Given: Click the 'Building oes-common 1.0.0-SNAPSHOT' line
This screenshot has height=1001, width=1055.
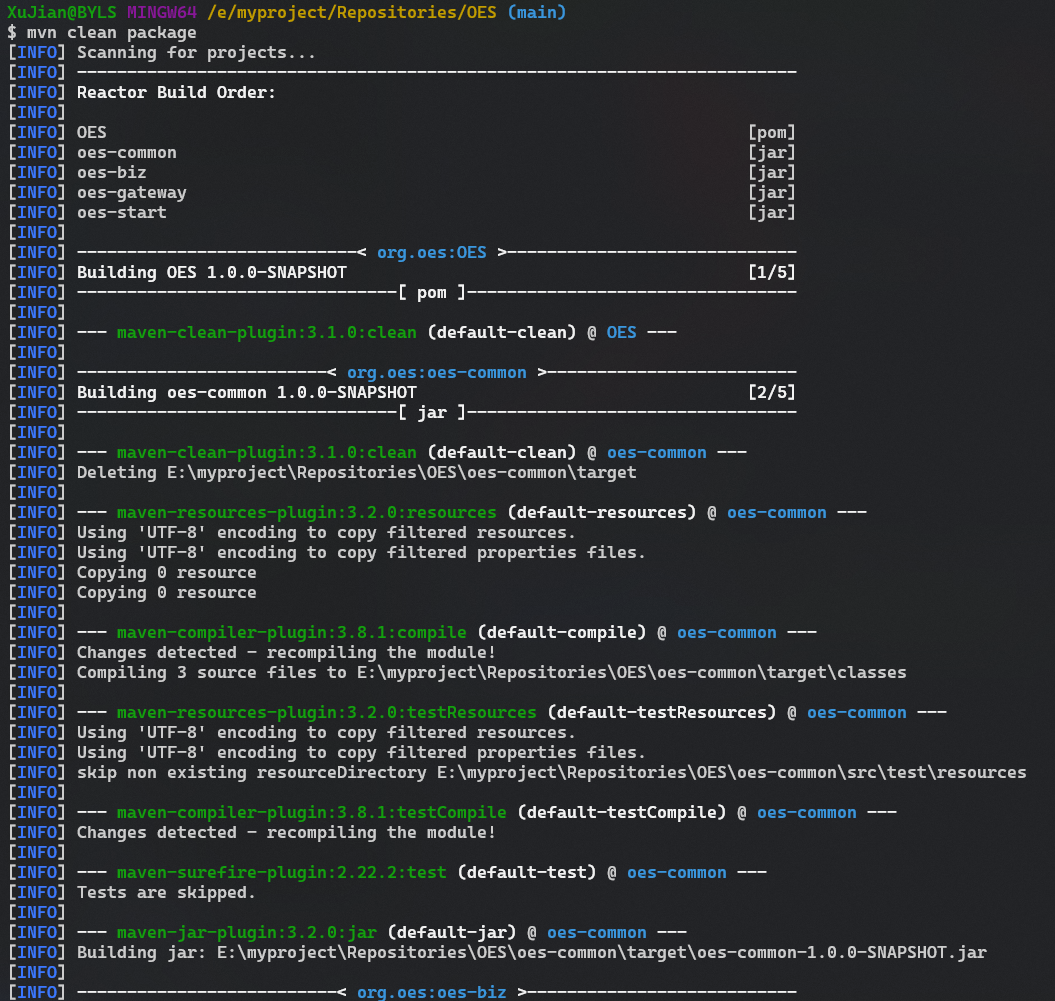Looking at the screenshot, I should (247, 393).
